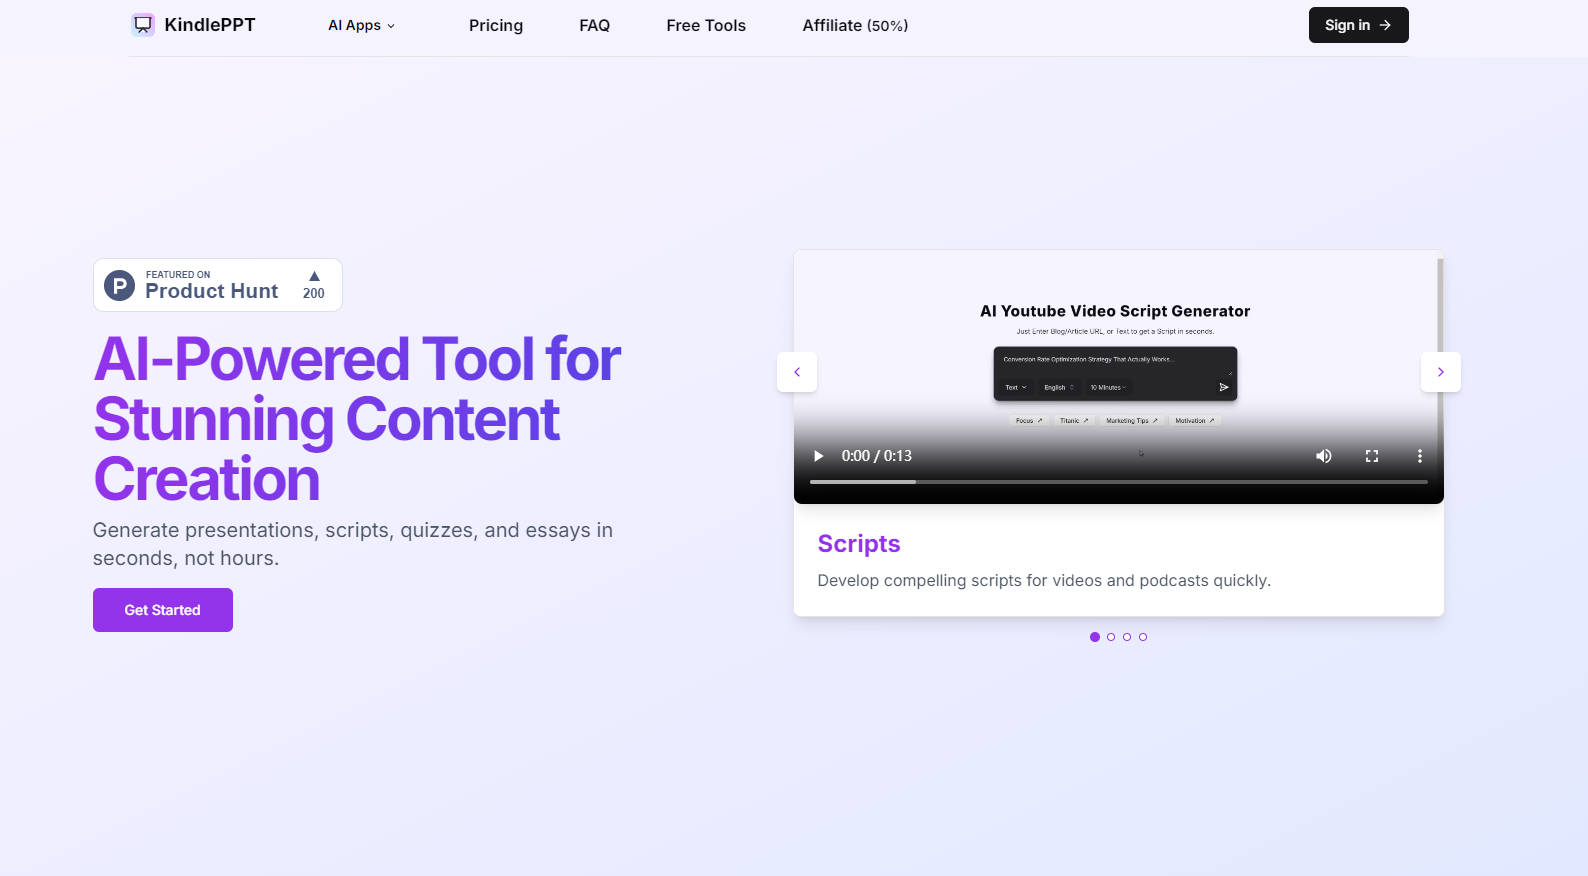Select the second carousel indicator dot
Screen dimensions: 1588x876
[1111, 637]
